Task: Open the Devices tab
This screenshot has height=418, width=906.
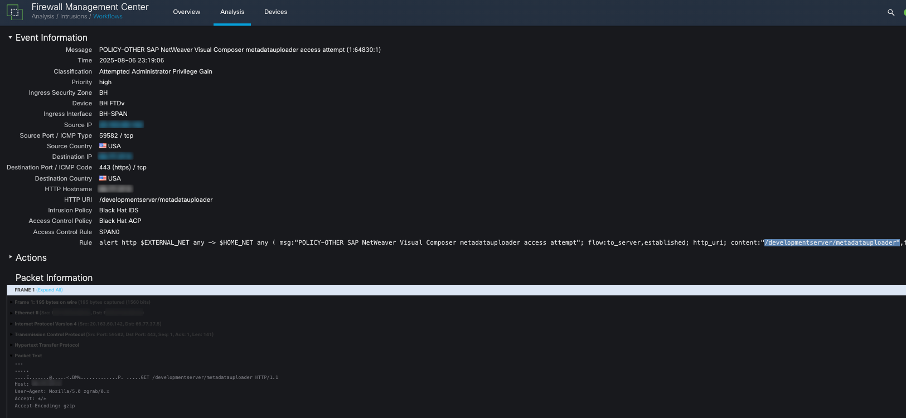Action: 275,11
